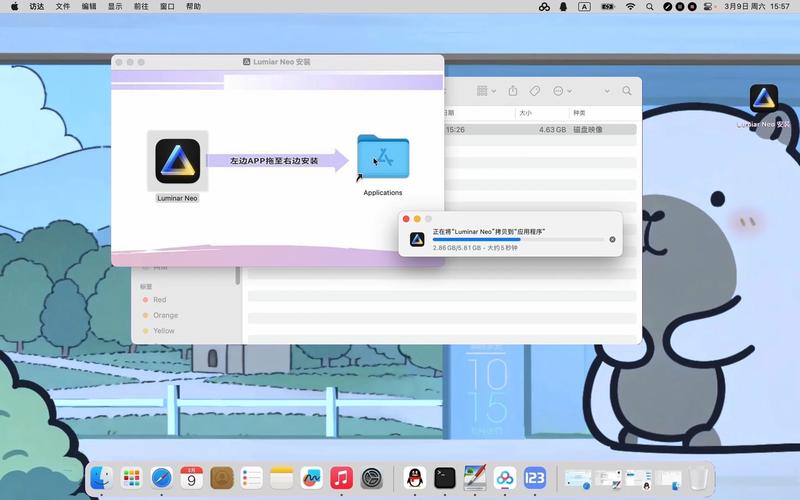Click the Luminar Neo app icon in installer

tap(177, 162)
